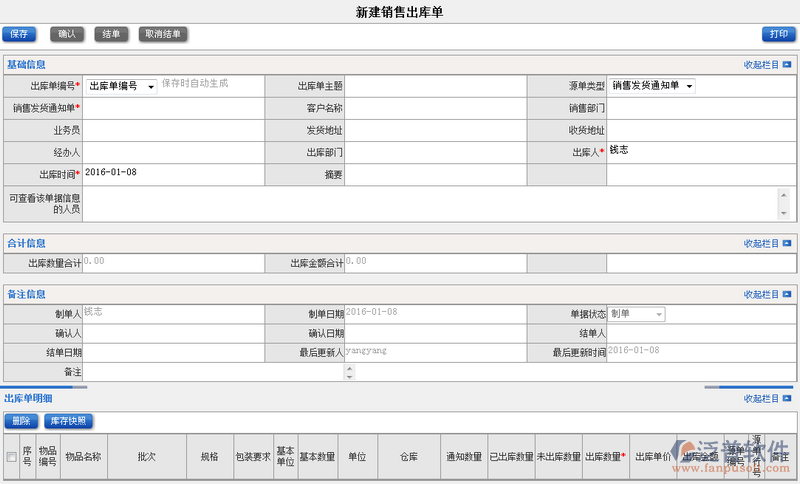Screen dimensions: 800x484
Task: Collapse the 备注信息 section via its icon
Action: pos(787,295)
